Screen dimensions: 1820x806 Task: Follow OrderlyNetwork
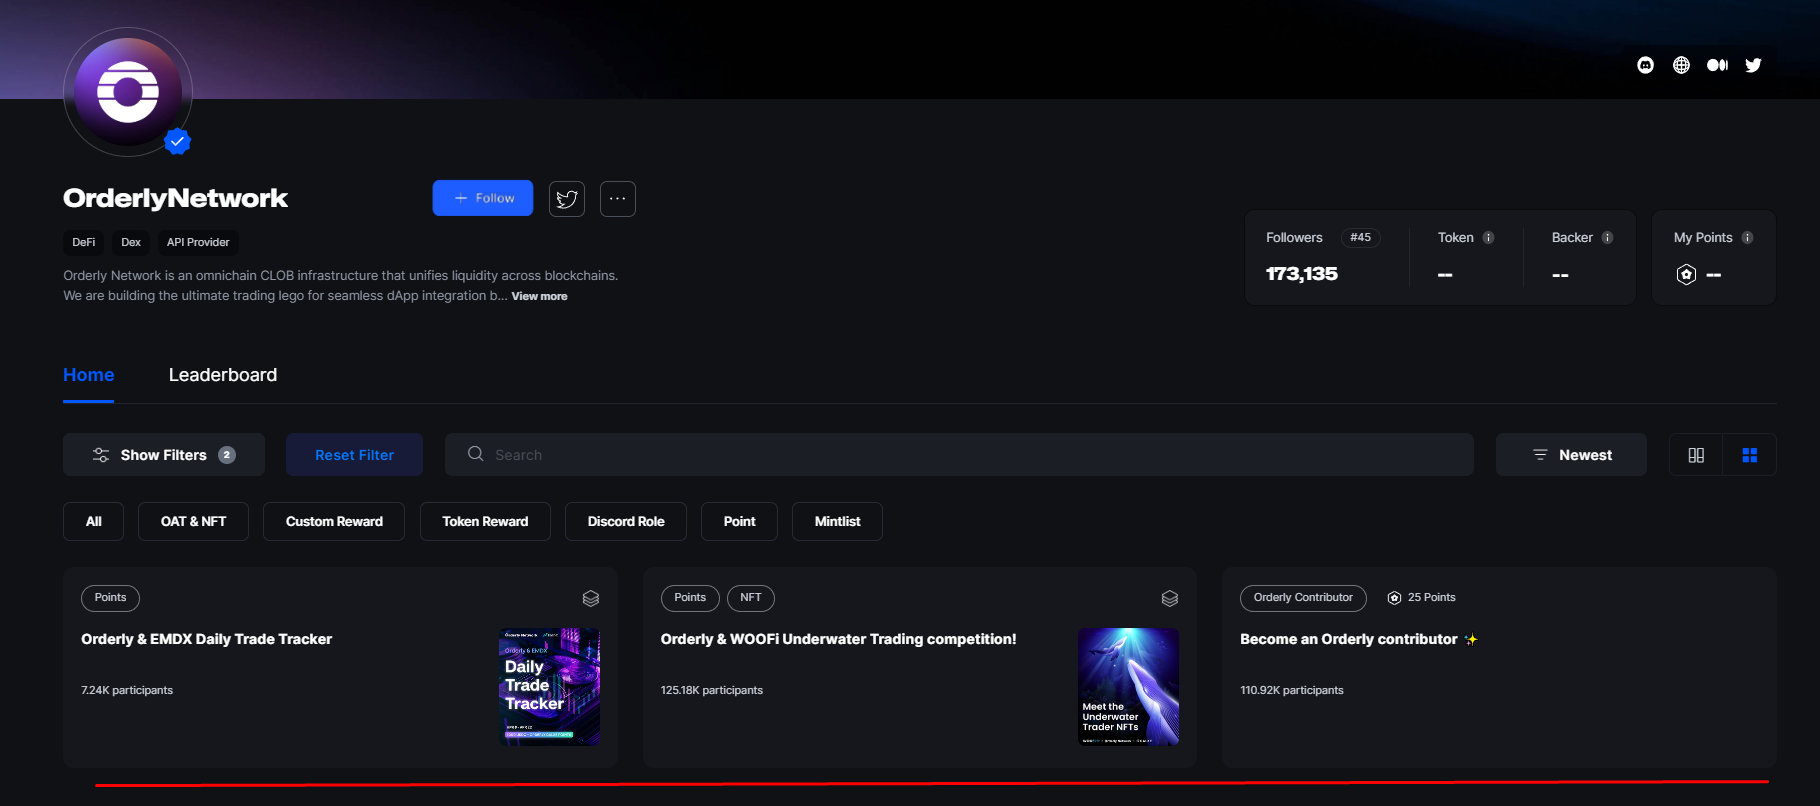click(483, 198)
